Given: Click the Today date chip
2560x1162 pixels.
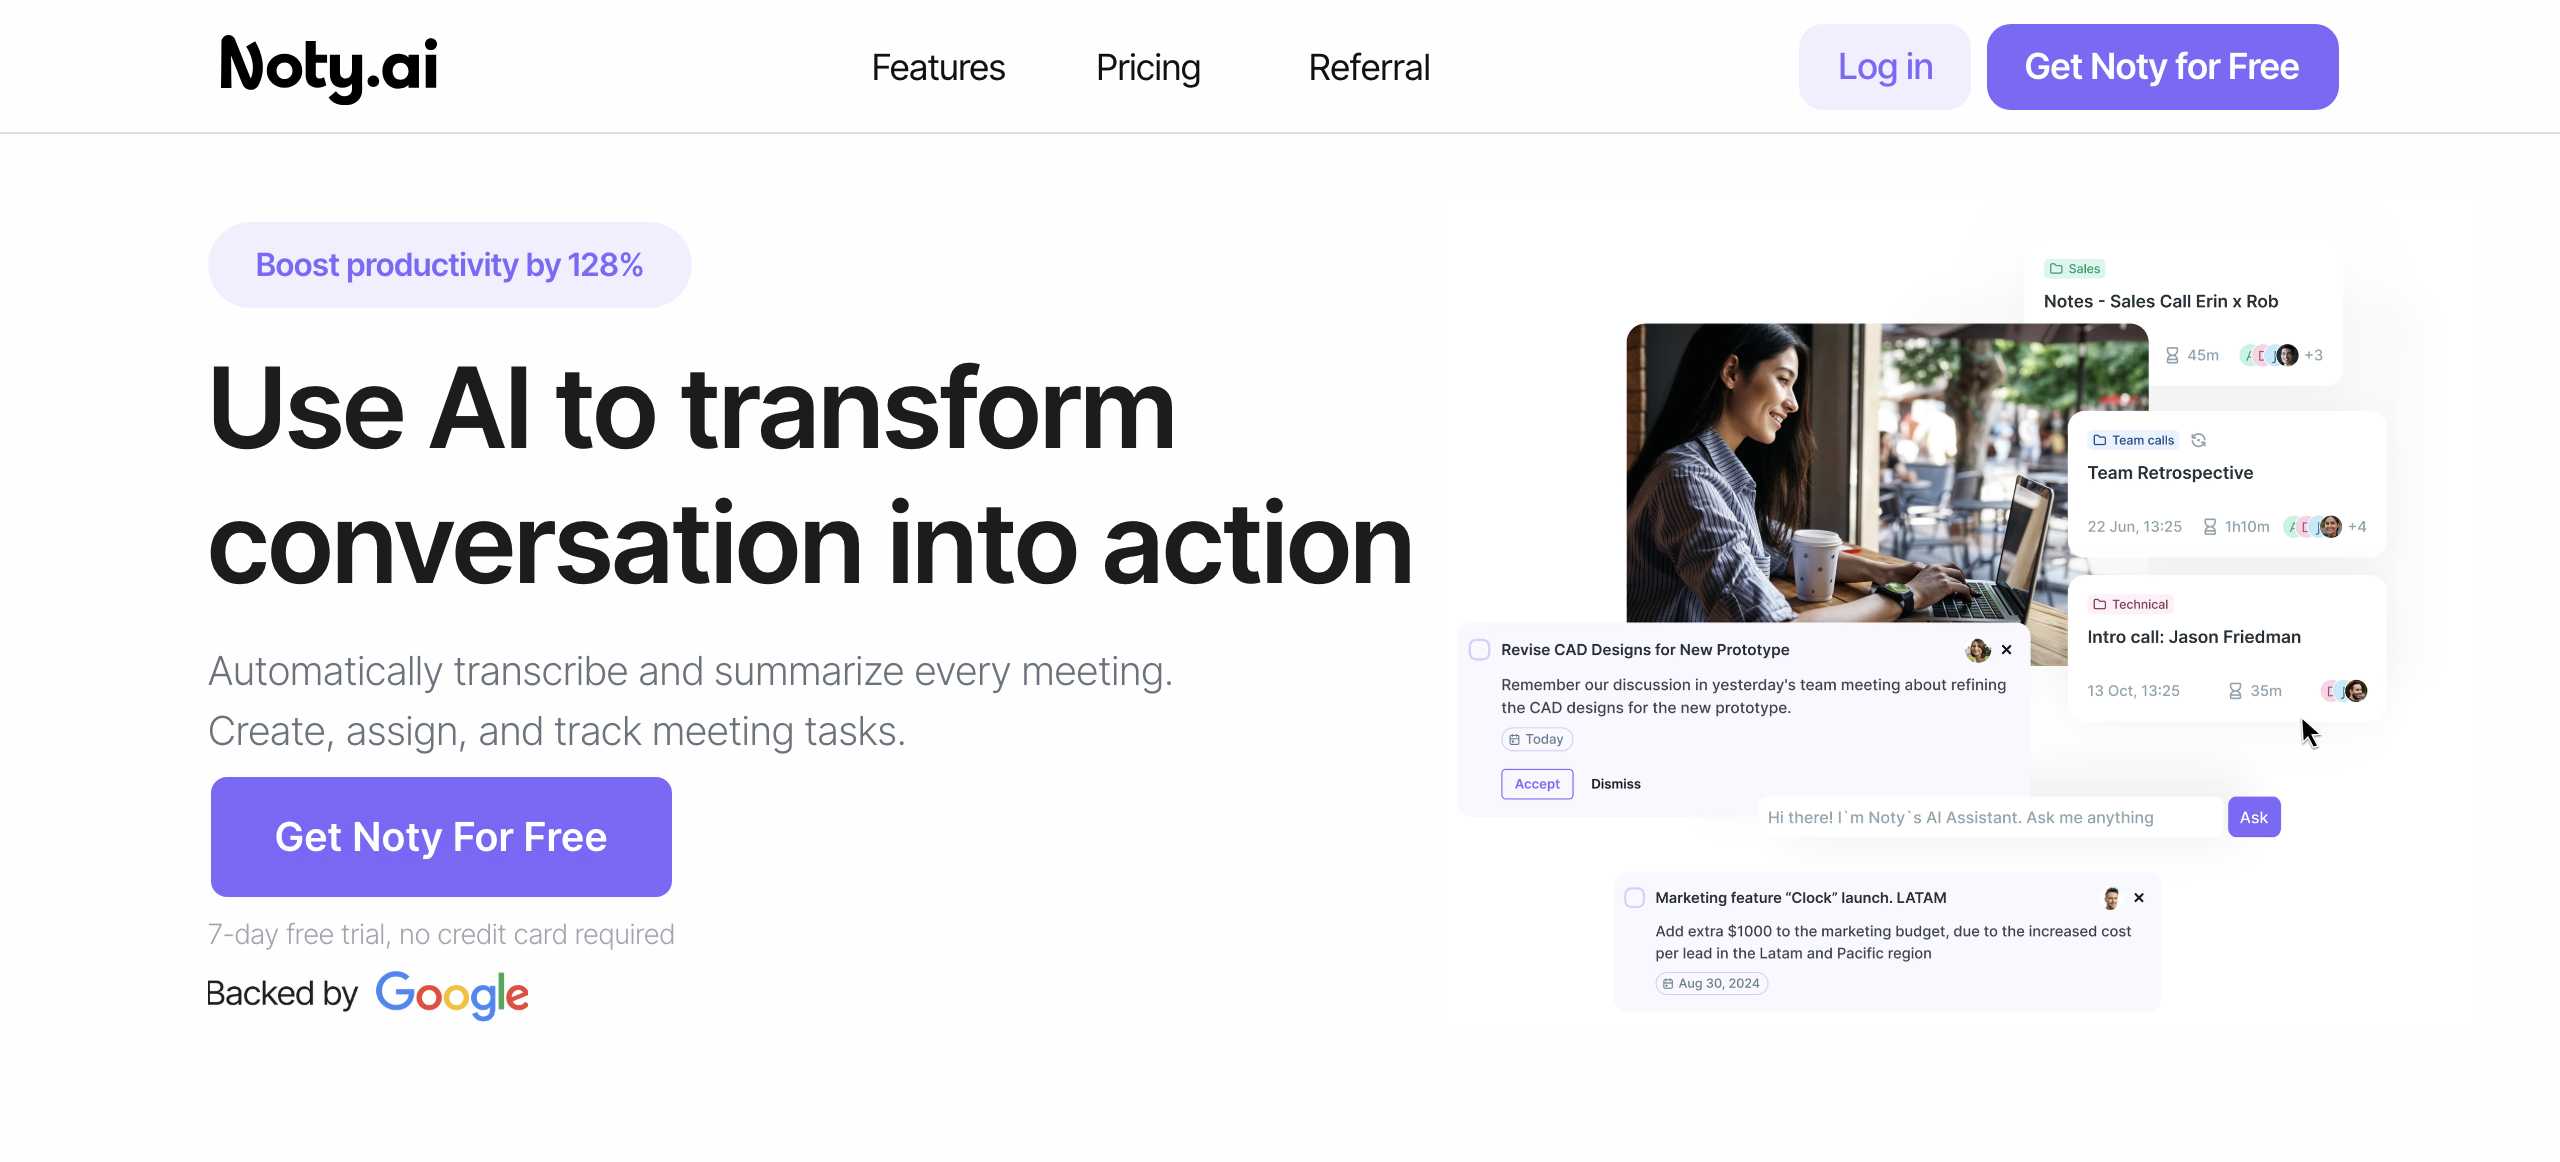Looking at the screenshot, I should tap(1536, 740).
